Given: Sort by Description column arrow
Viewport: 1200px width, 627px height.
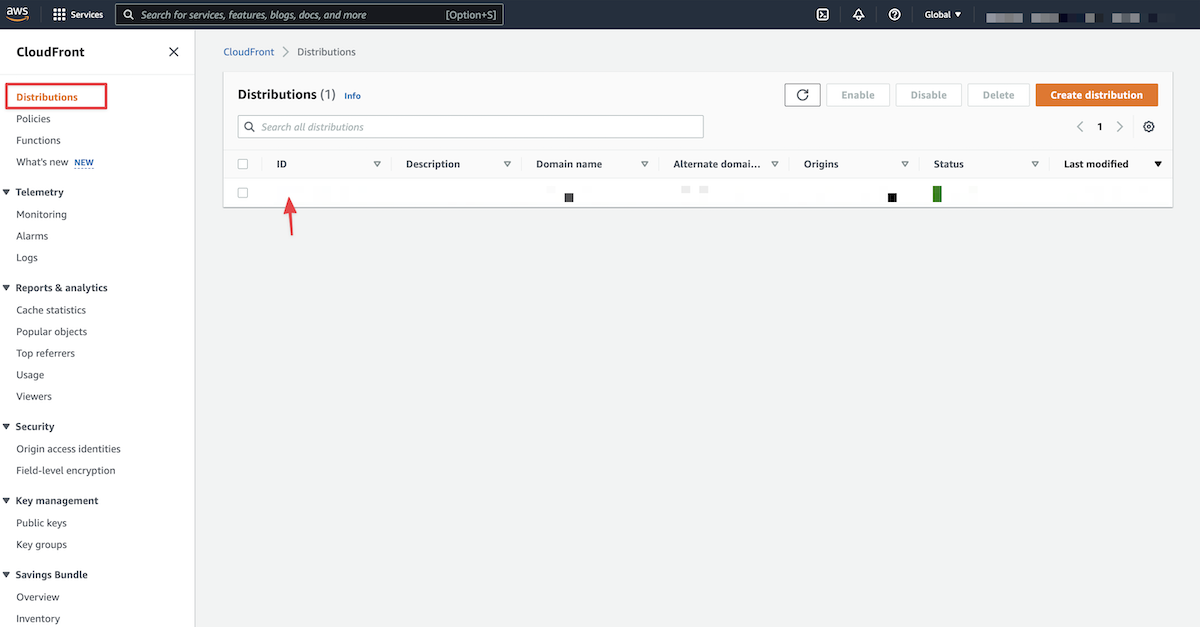Looking at the screenshot, I should pos(507,164).
